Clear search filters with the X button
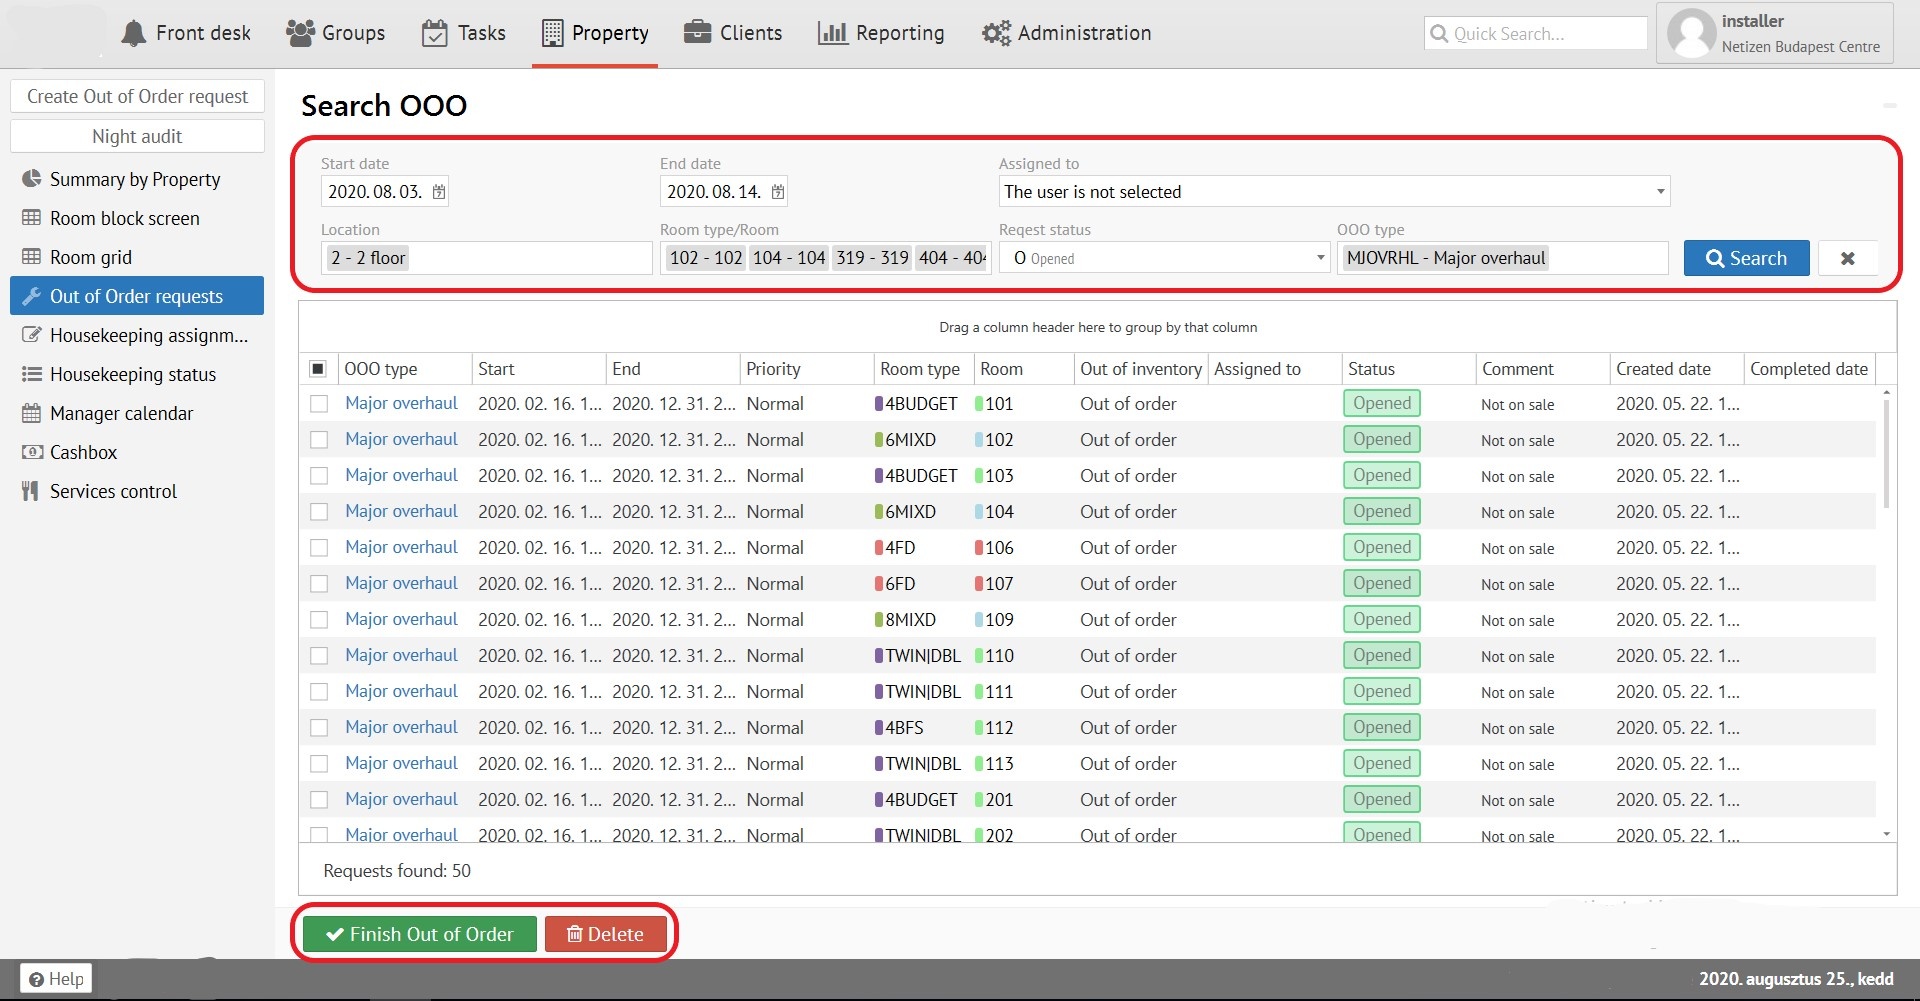The width and height of the screenshot is (1920, 1001). point(1847,258)
